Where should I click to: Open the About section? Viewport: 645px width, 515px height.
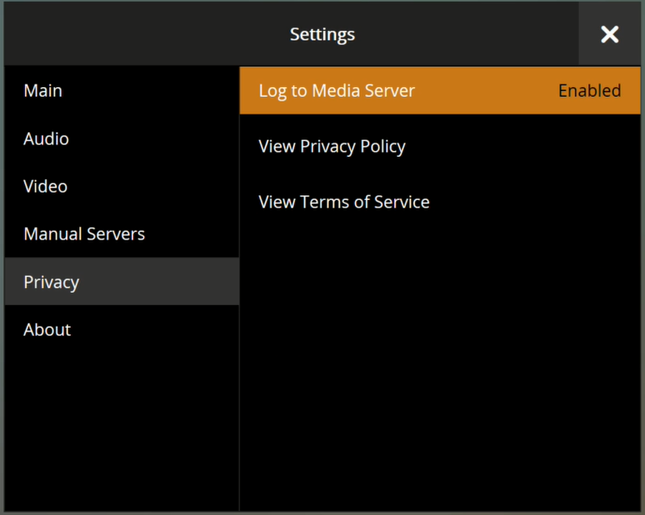tap(47, 330)
